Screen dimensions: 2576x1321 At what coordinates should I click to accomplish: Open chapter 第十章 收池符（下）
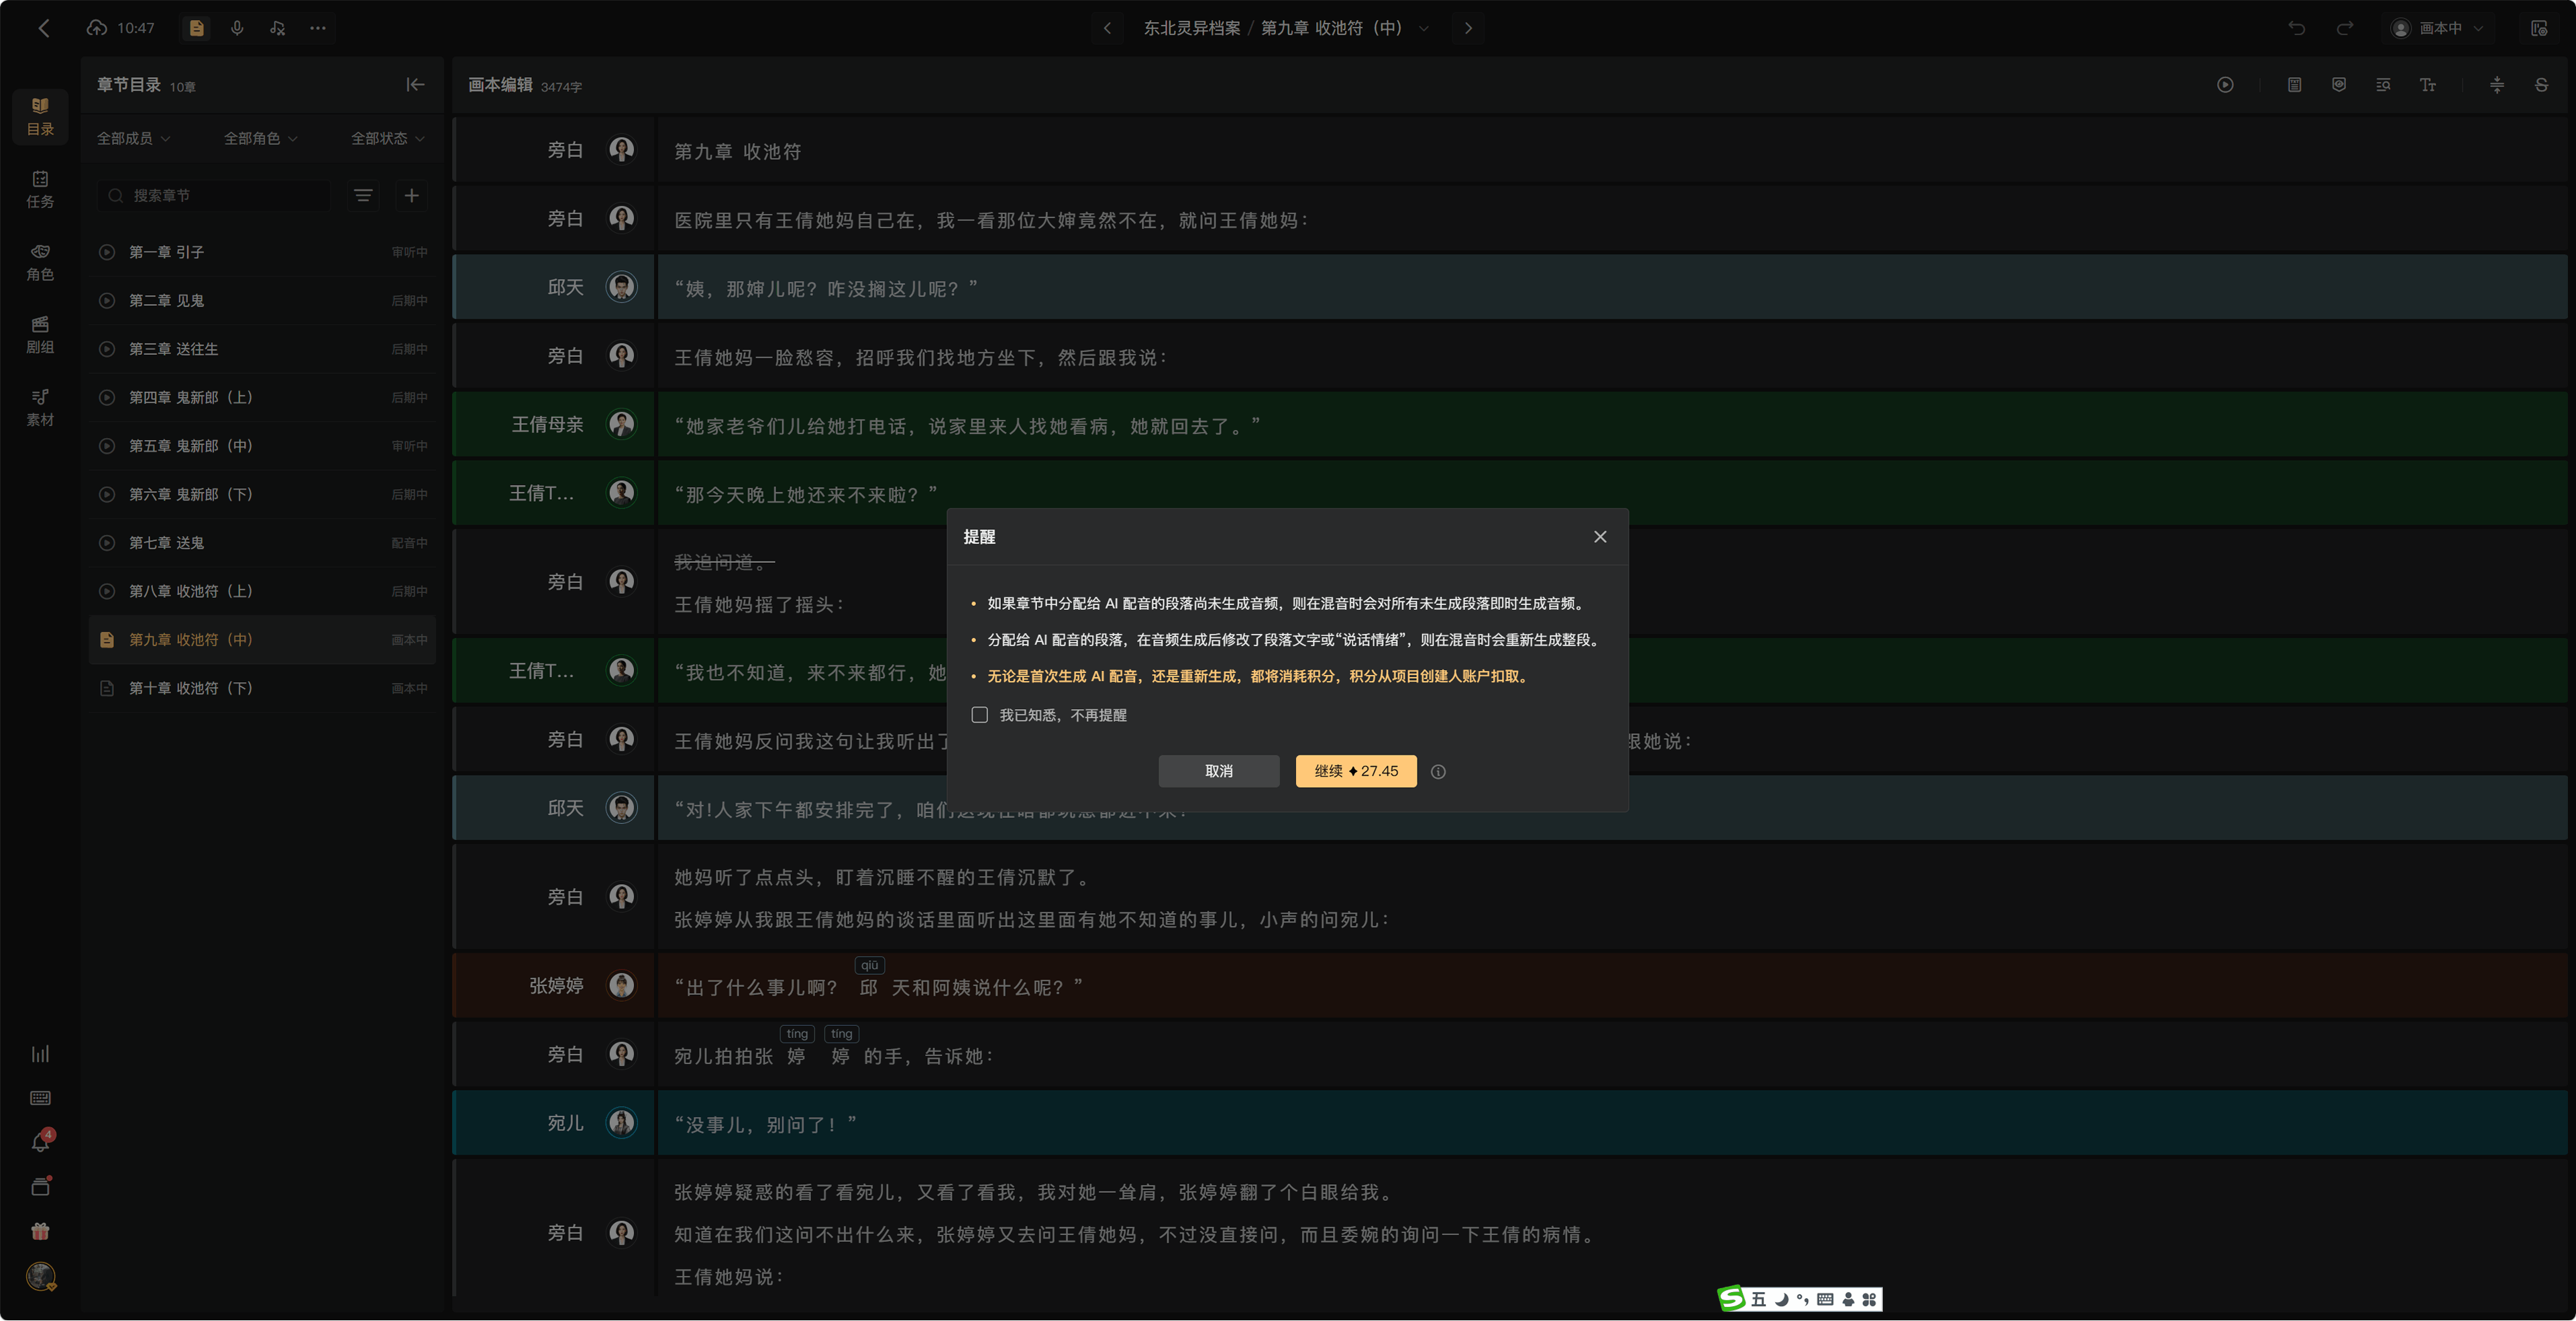[x=262, y=688]
